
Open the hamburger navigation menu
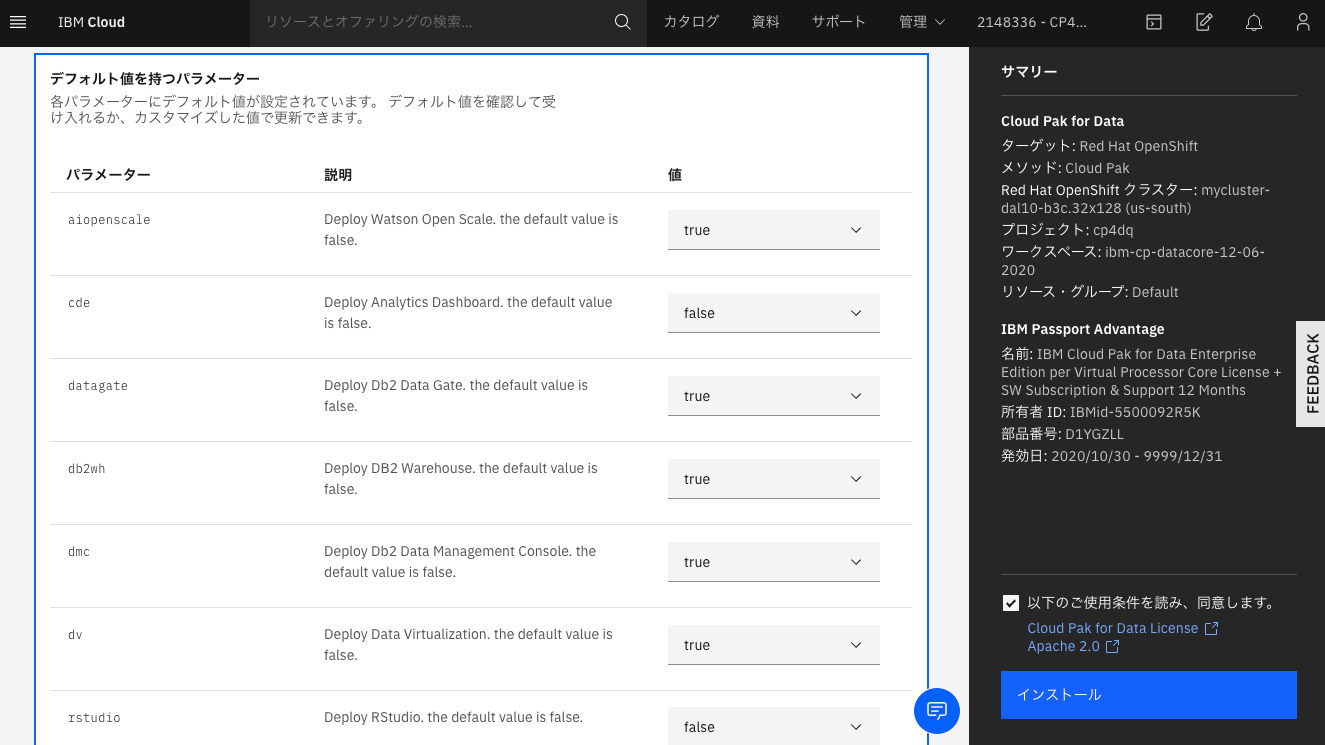[x=18, y=22]
